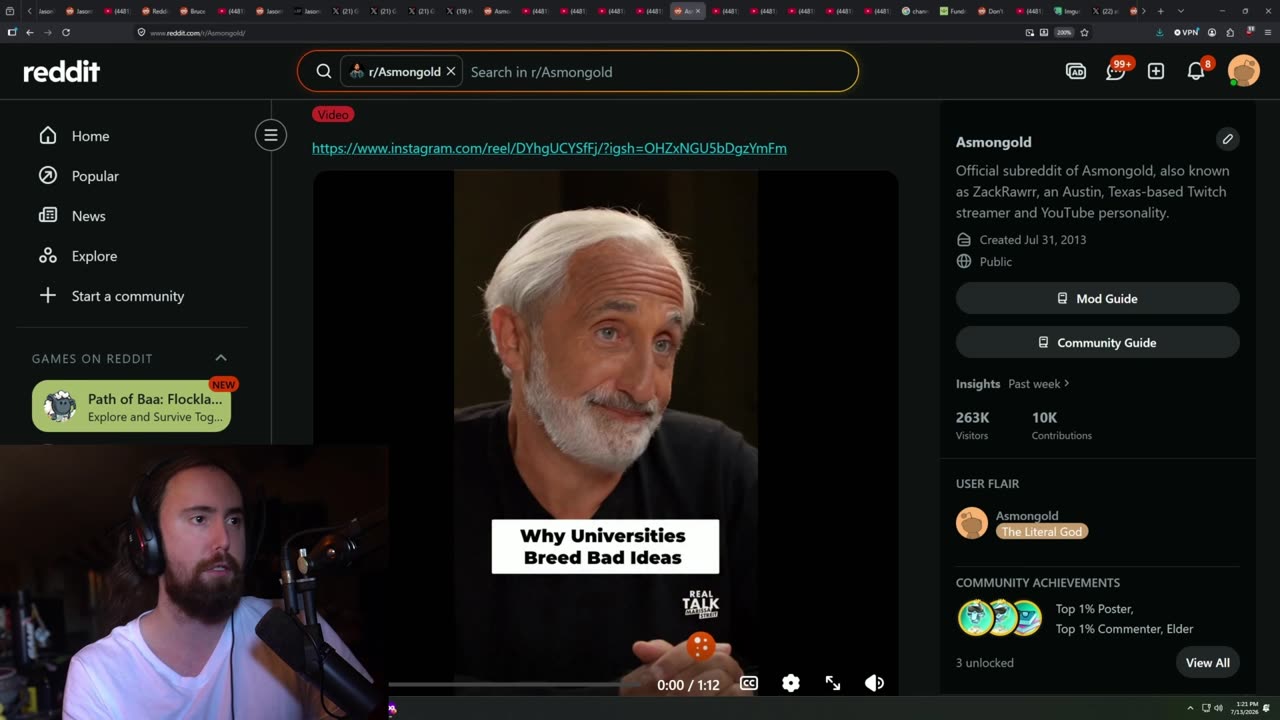
Task: Collapse the Games on Reddit section
Action: click(x=221, y=358)
